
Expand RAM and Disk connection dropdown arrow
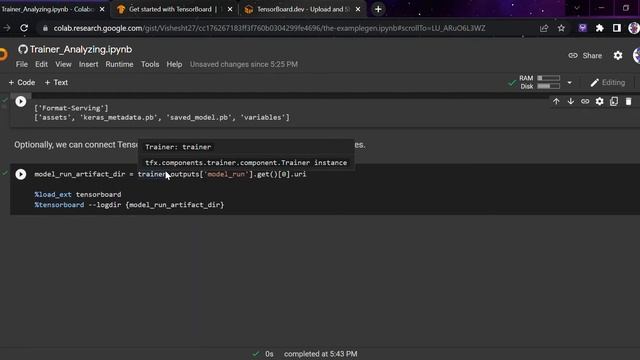tap(569, 83)
